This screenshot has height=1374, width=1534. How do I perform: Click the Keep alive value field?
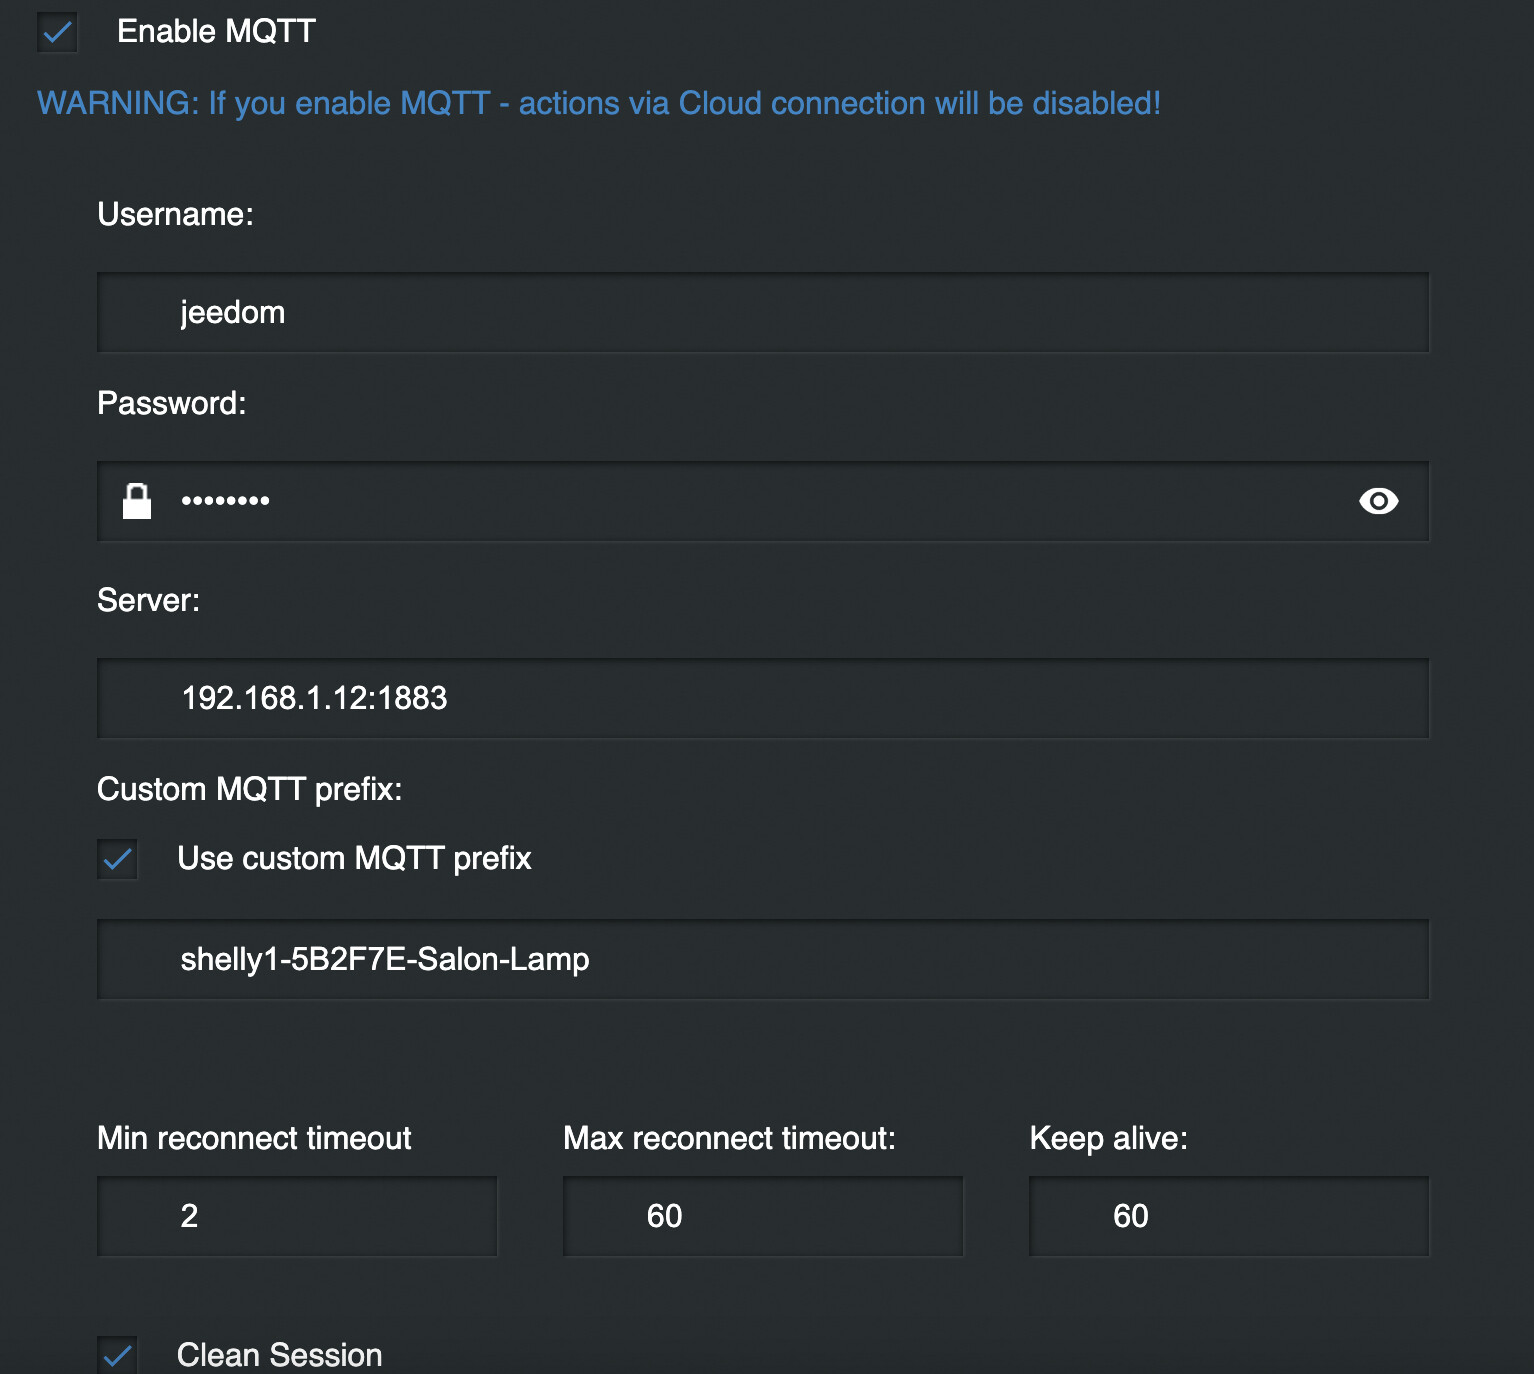1228,1216
